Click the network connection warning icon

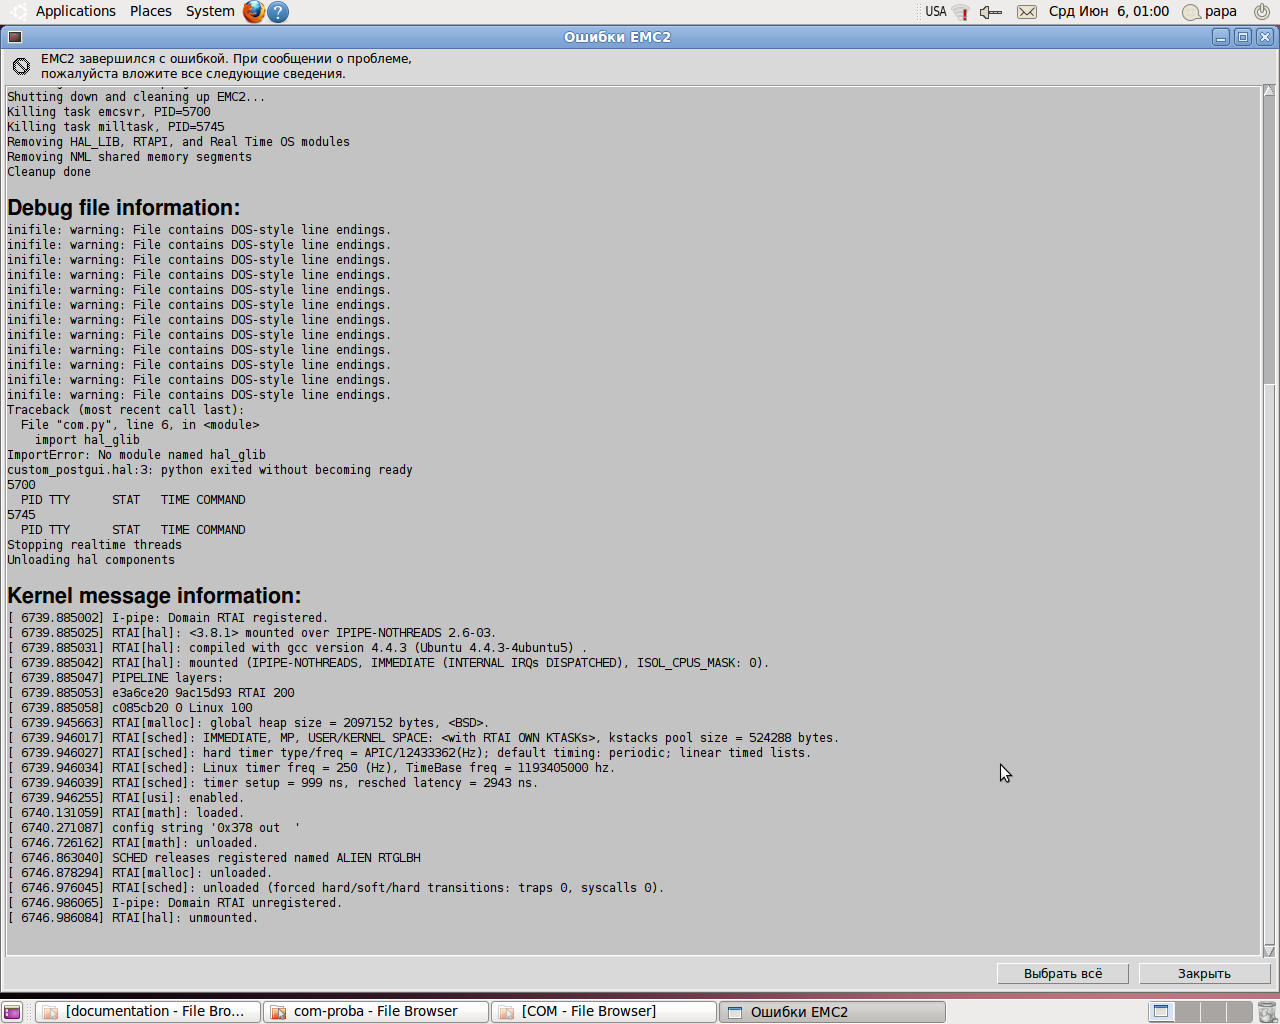(960, 12)
